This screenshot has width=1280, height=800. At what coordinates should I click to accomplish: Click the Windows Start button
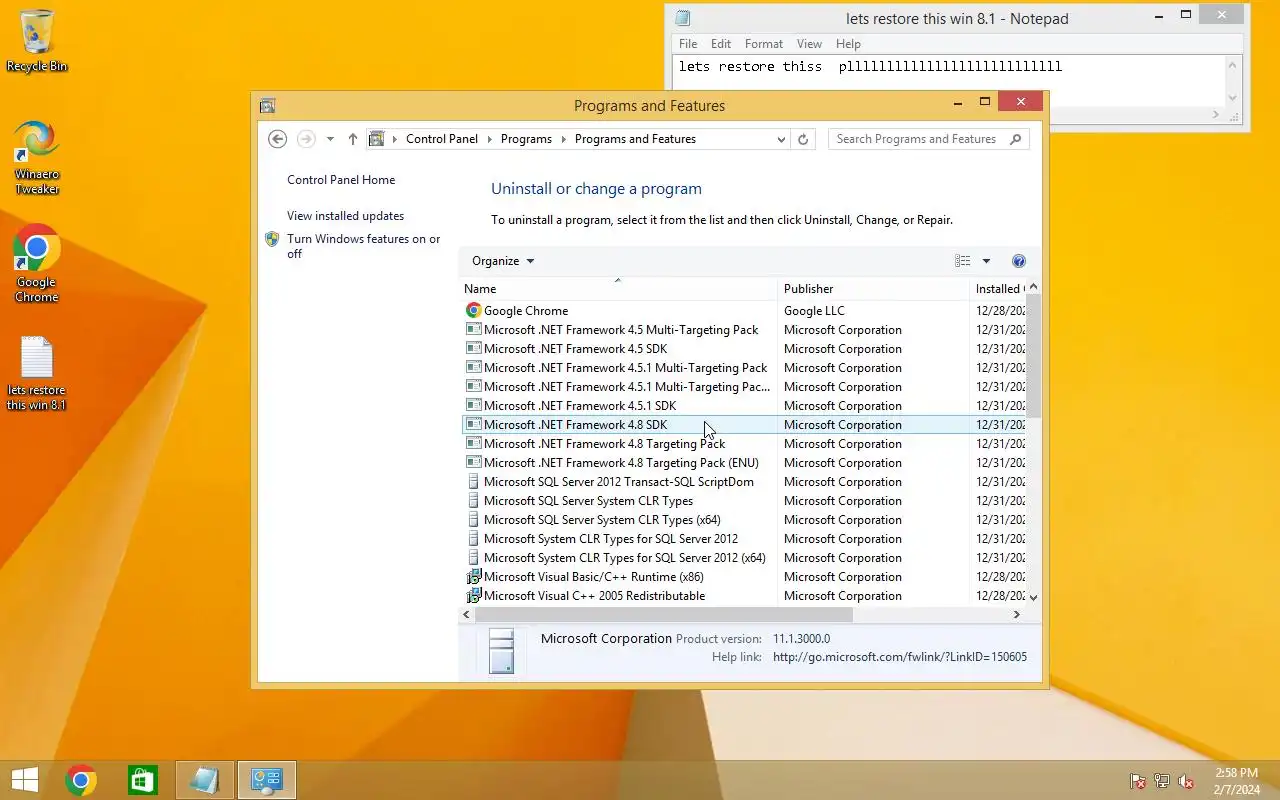point(24,780)
